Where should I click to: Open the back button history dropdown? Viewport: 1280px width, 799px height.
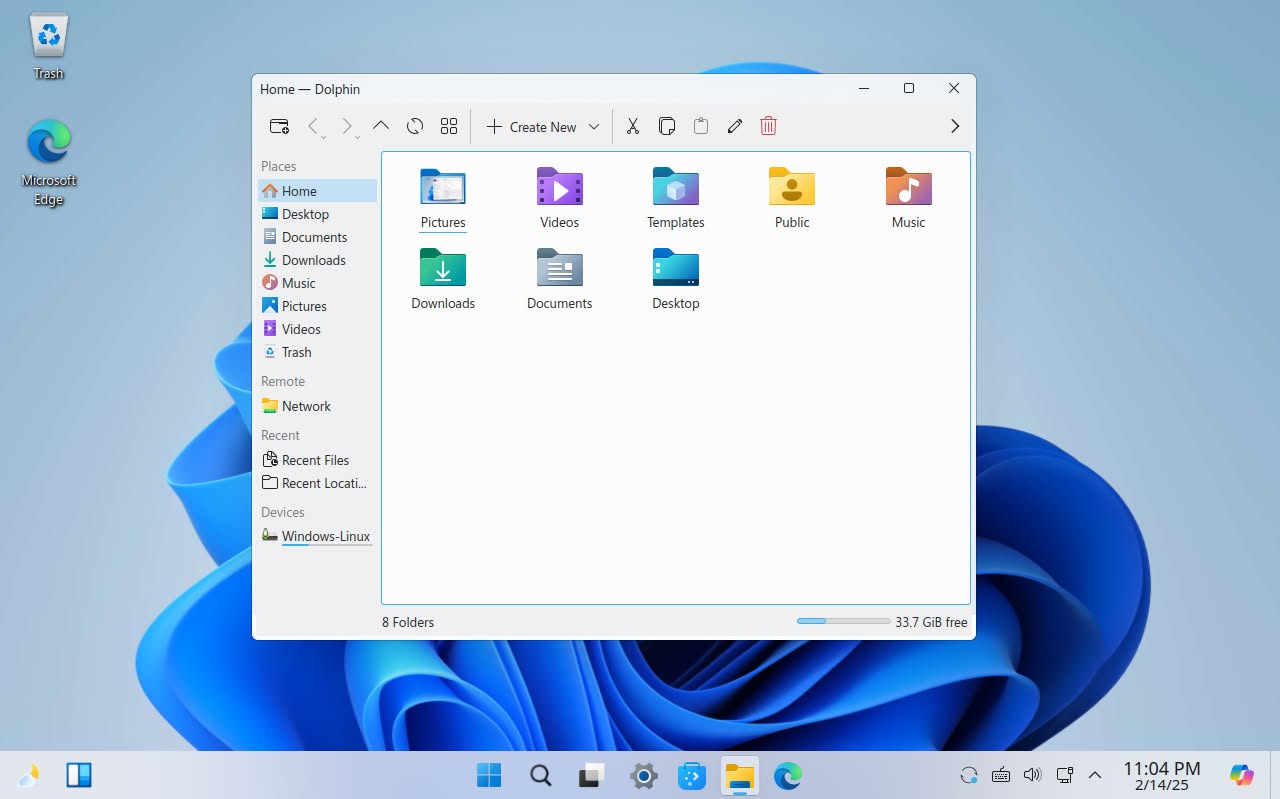(323, 137)
